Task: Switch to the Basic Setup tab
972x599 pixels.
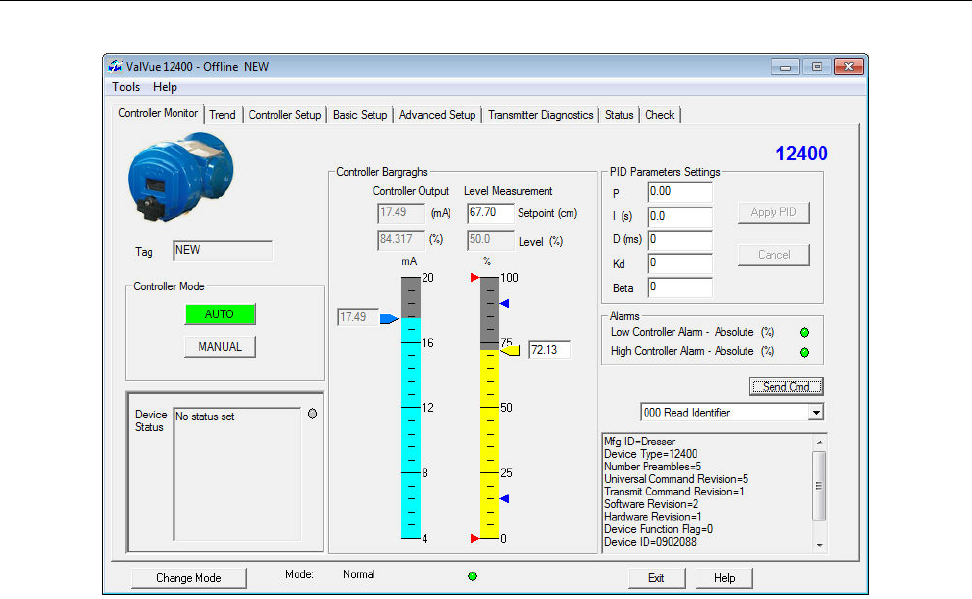Action: (x=360, y=115)
